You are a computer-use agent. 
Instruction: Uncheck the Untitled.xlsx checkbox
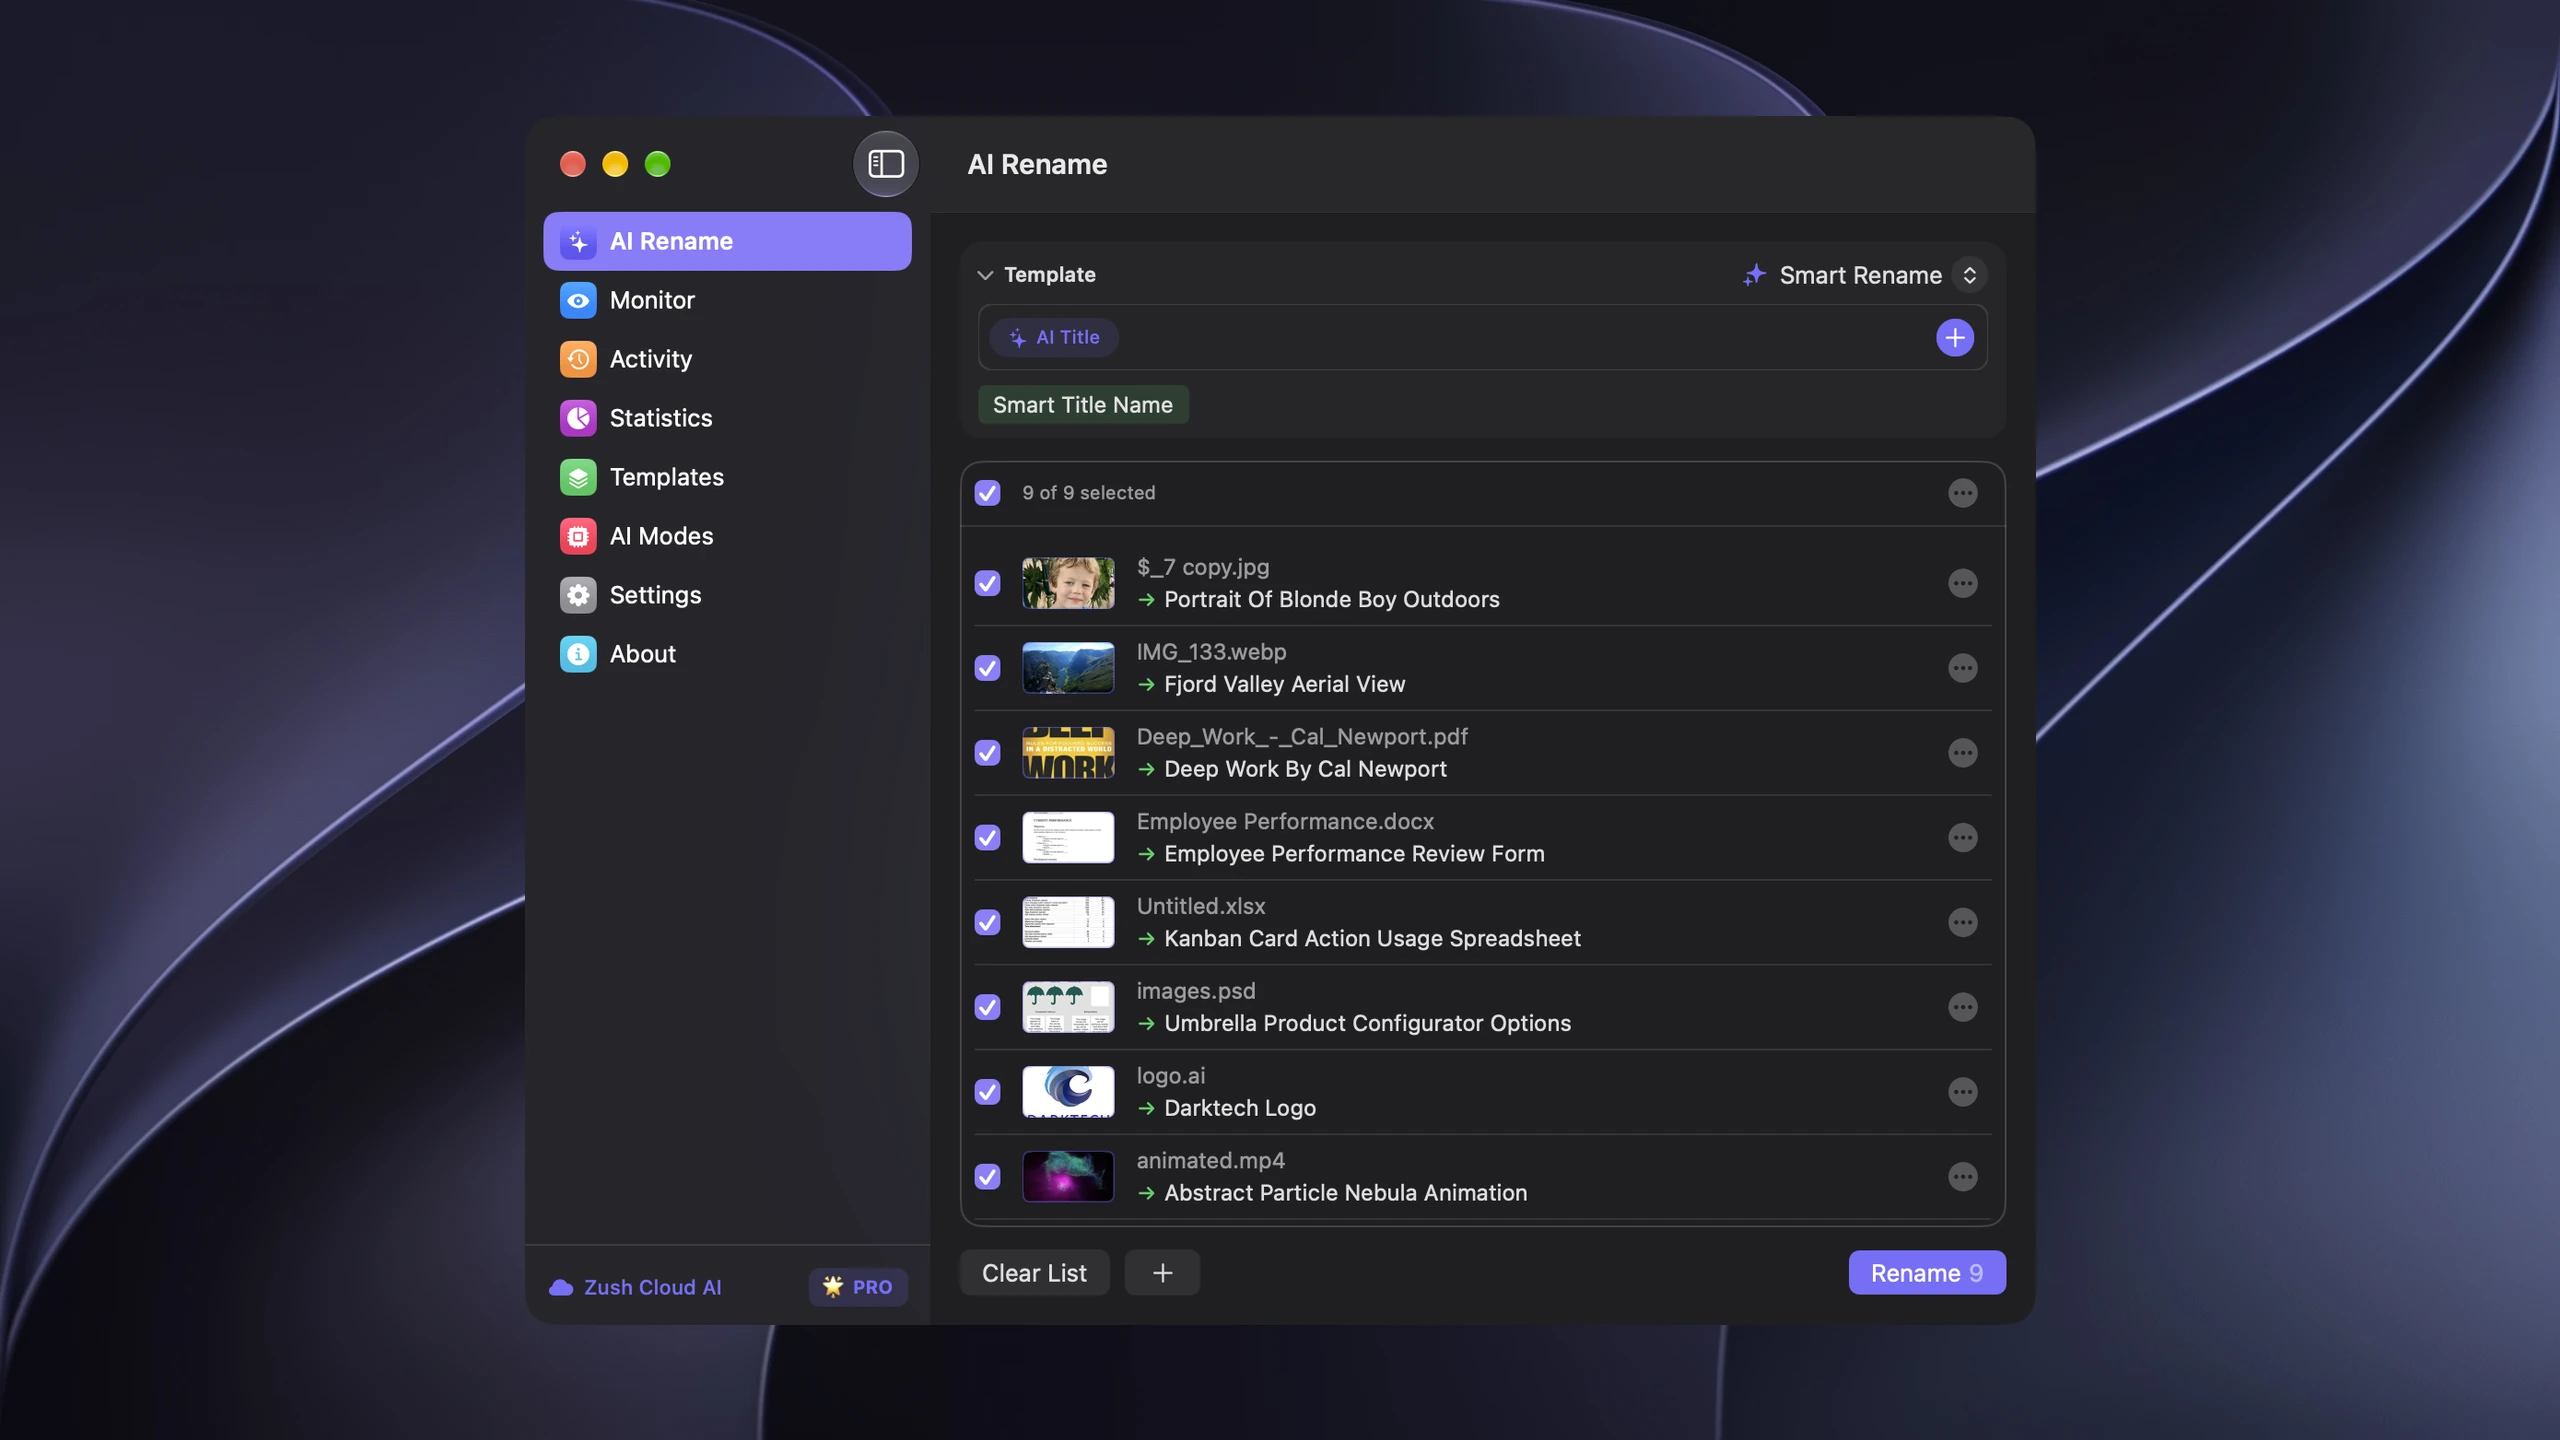pyautogui.click(x=987, y=922)
